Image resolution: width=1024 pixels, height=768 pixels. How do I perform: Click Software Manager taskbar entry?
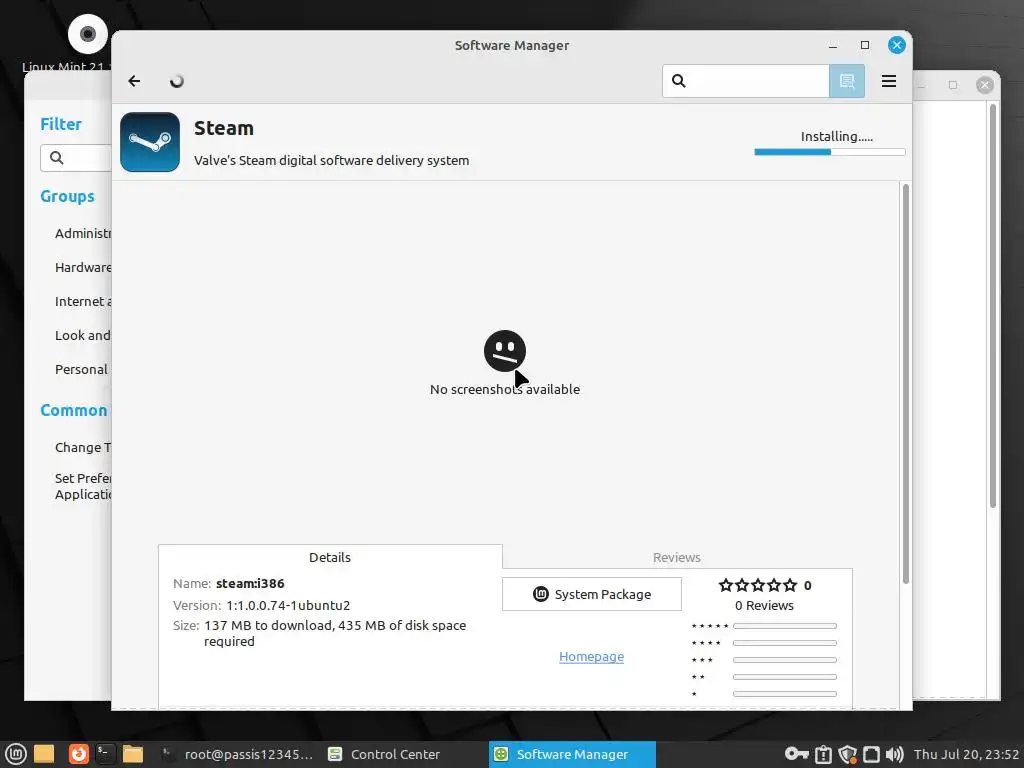(x=572, y=754)
